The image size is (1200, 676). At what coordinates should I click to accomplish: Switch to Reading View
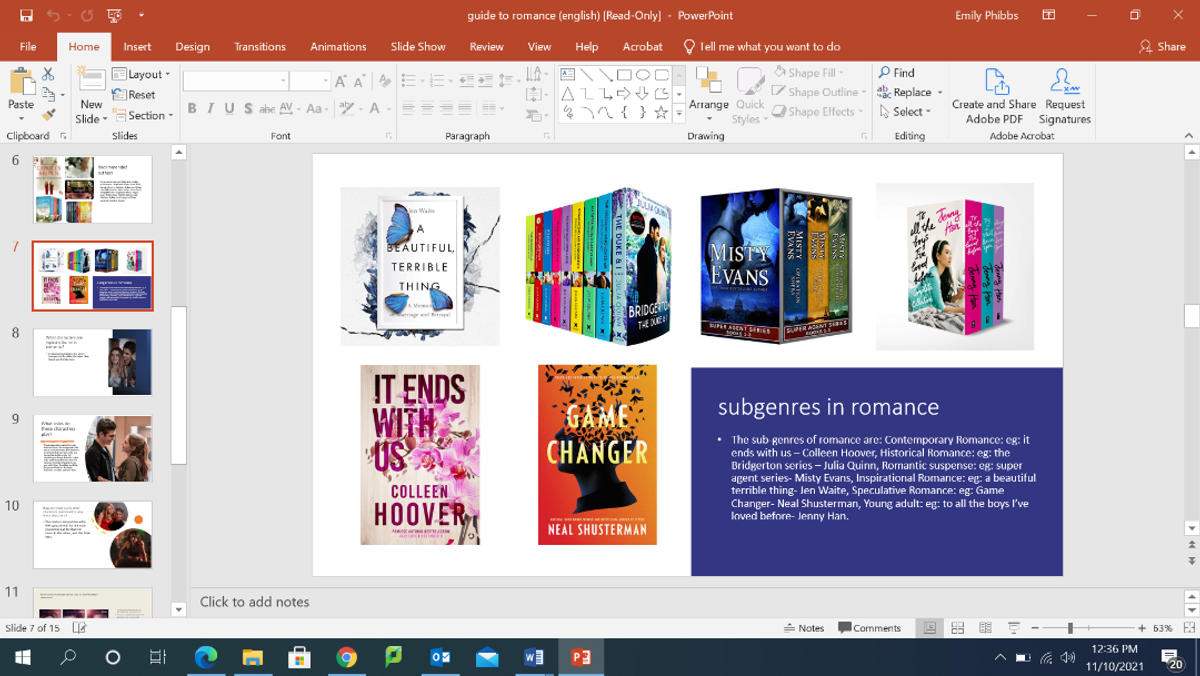[986, 628]
